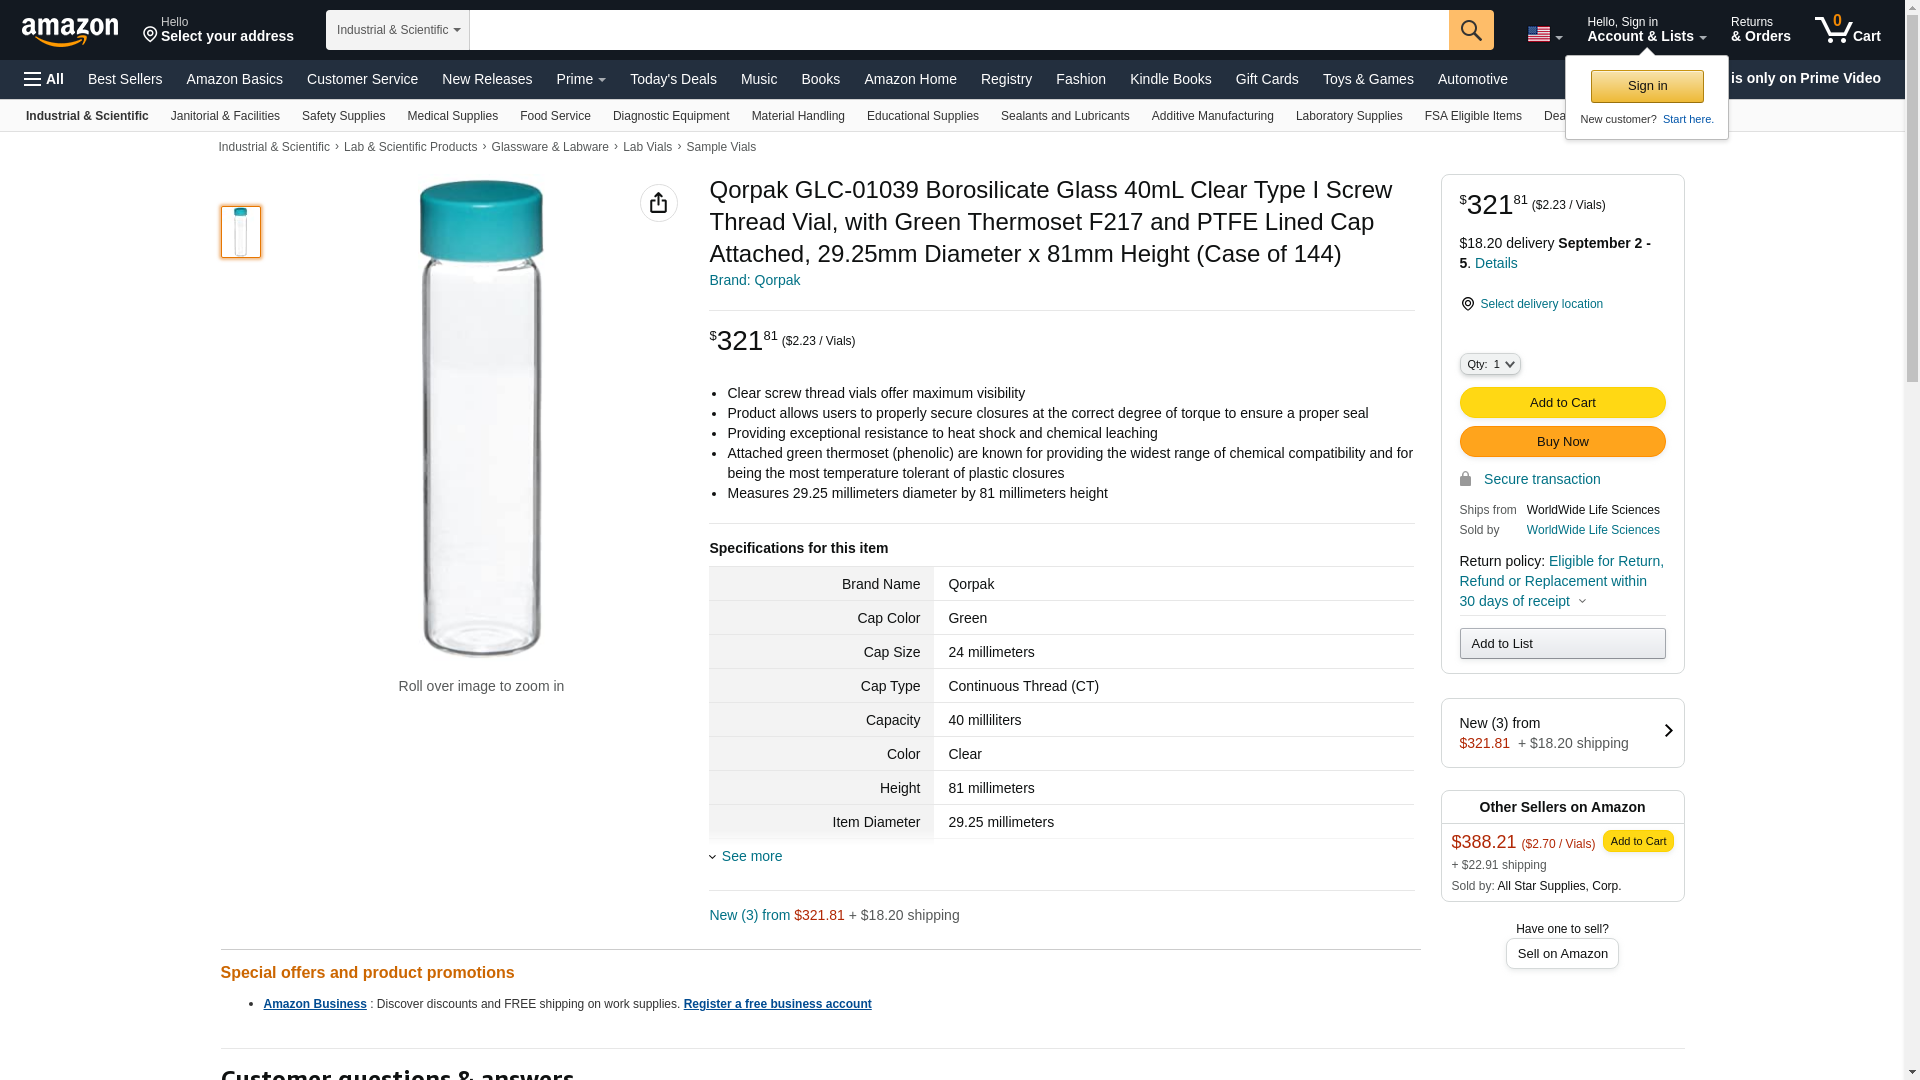This screenshot has height=1080, width=1920.
Task: Select Lab Vials in the breadcrumb
Action: (647, 147)
